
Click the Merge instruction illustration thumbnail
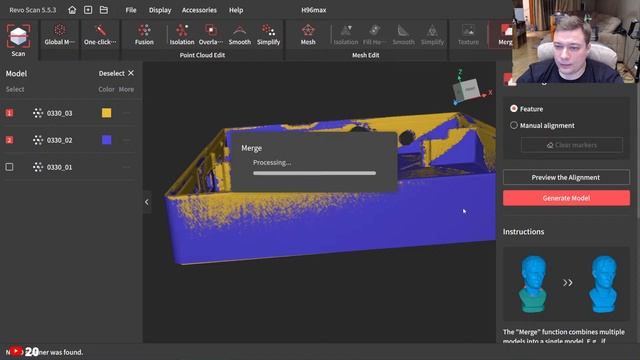click(x=566, y=283)
